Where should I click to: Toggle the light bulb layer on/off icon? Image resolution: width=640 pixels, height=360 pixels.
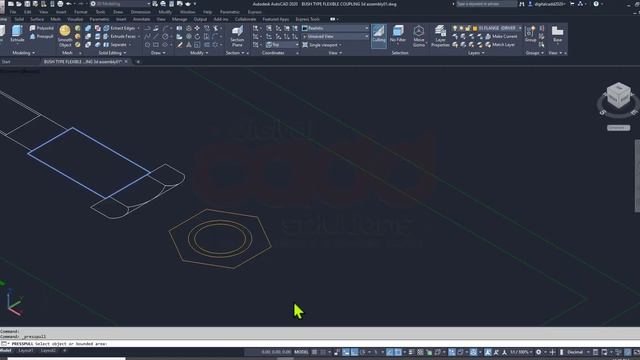(x=455, y=28)
